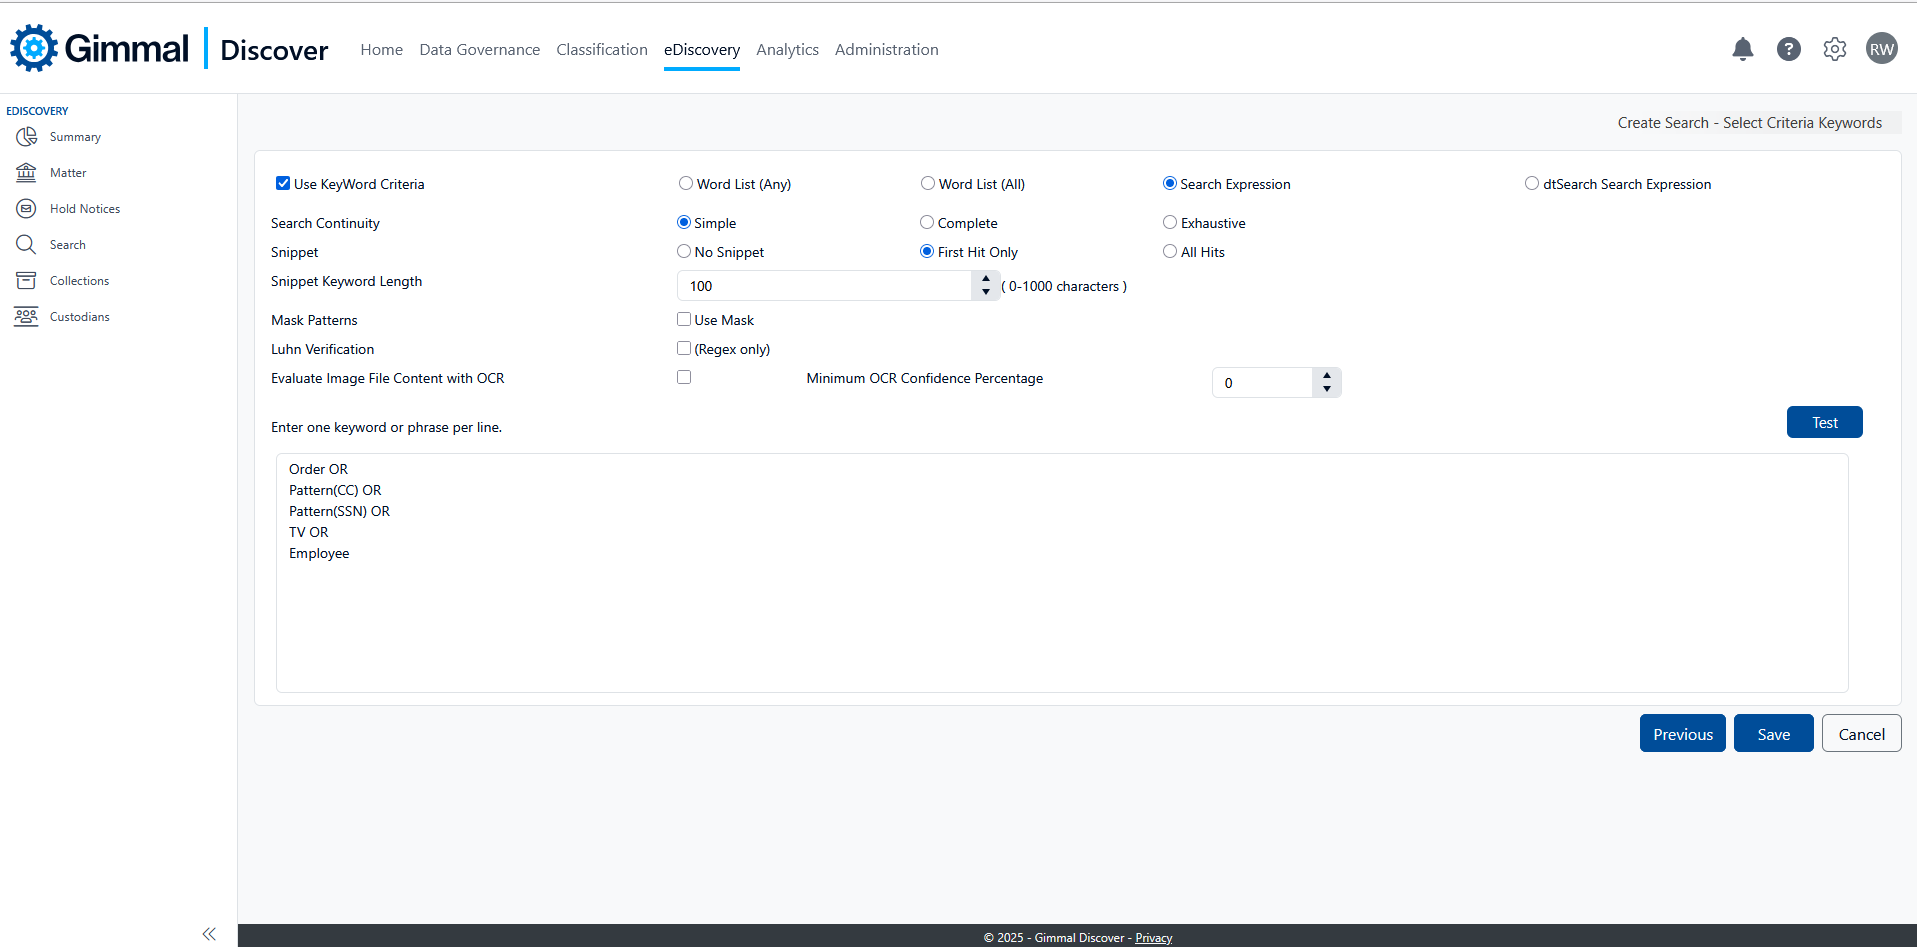Open Summary from the sidebar
The width and height of the screenshot is (1917, 947).
click(x=75, y=137)
